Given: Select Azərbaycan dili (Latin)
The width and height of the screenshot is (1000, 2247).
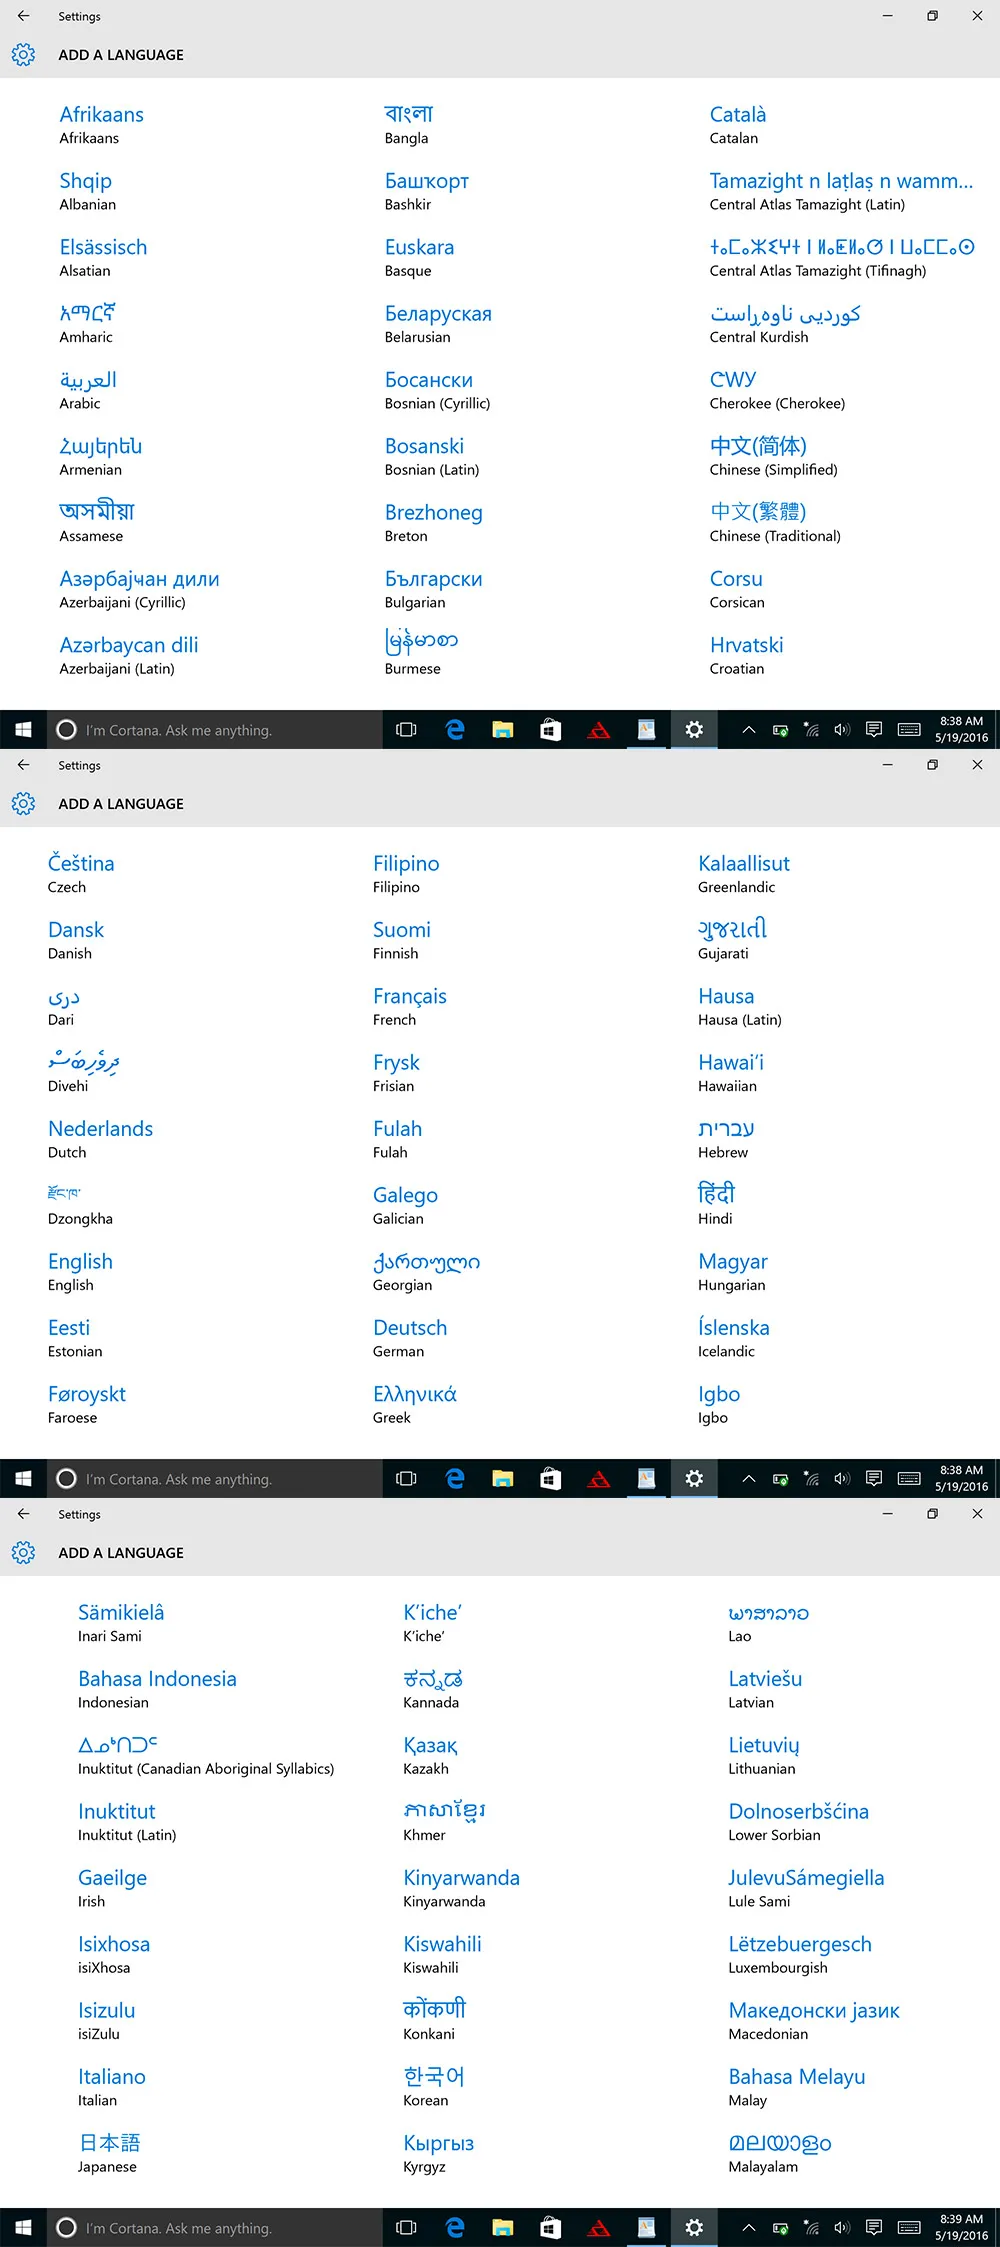Looking at the screenshot, I should 129,655.
